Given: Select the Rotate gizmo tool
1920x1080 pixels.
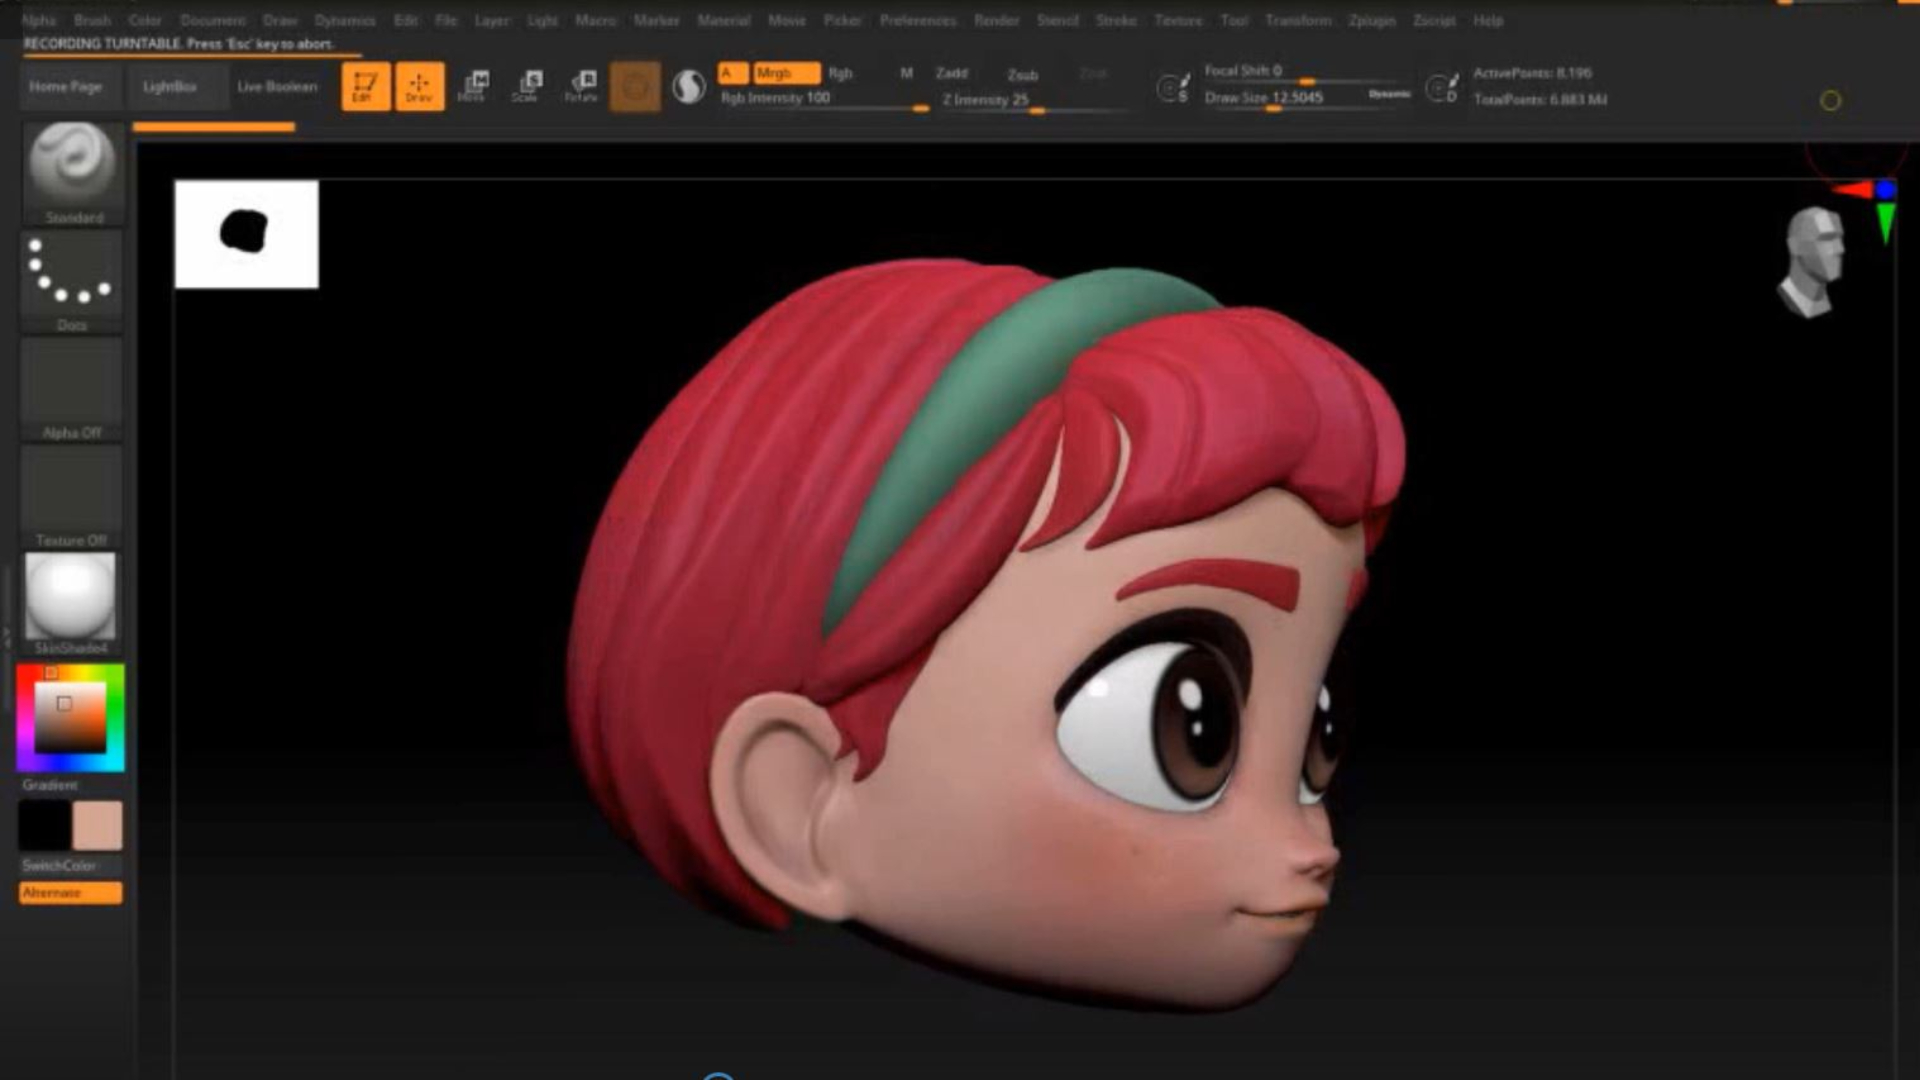Looking at the screenshot, I should tap(581, 86).
